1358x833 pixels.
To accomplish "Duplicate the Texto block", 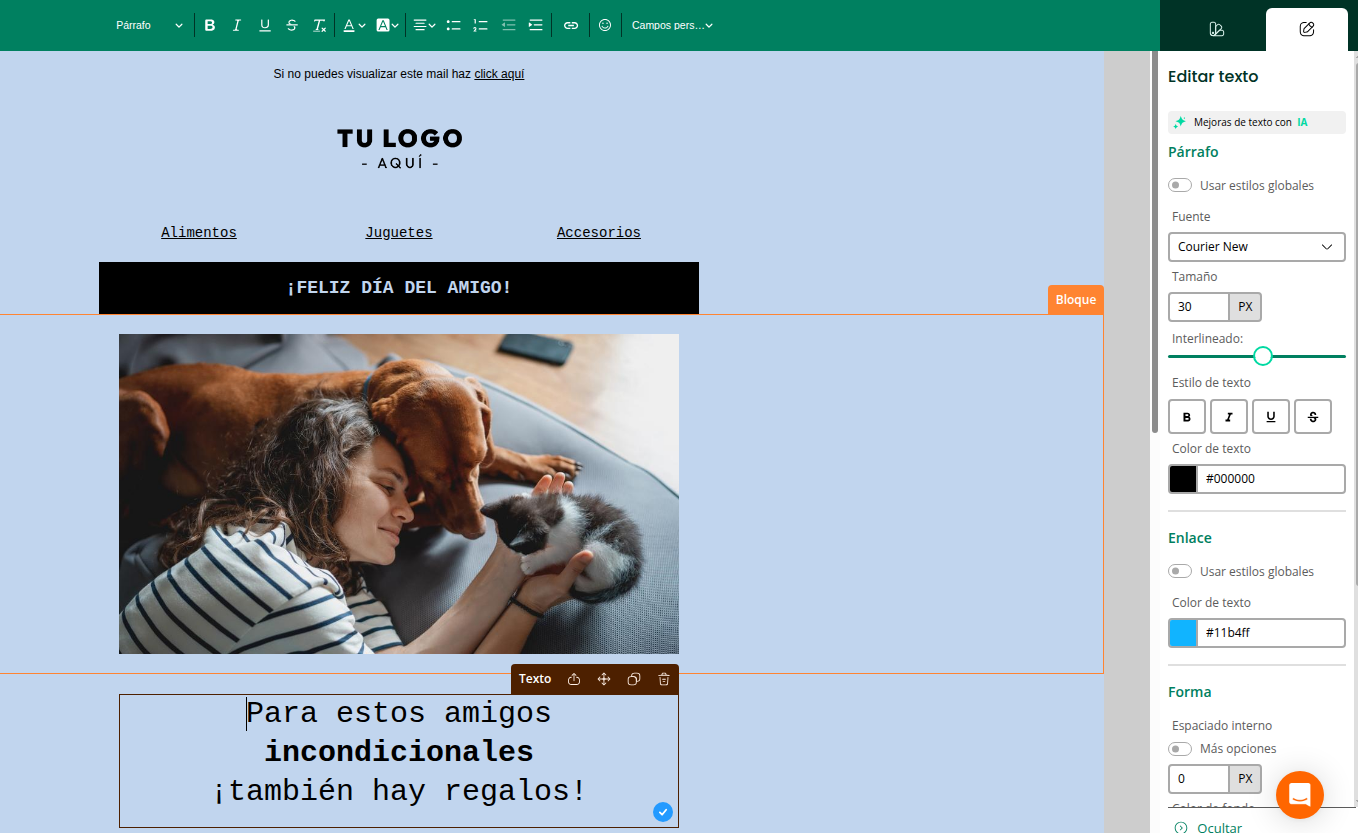I will 634,679.
